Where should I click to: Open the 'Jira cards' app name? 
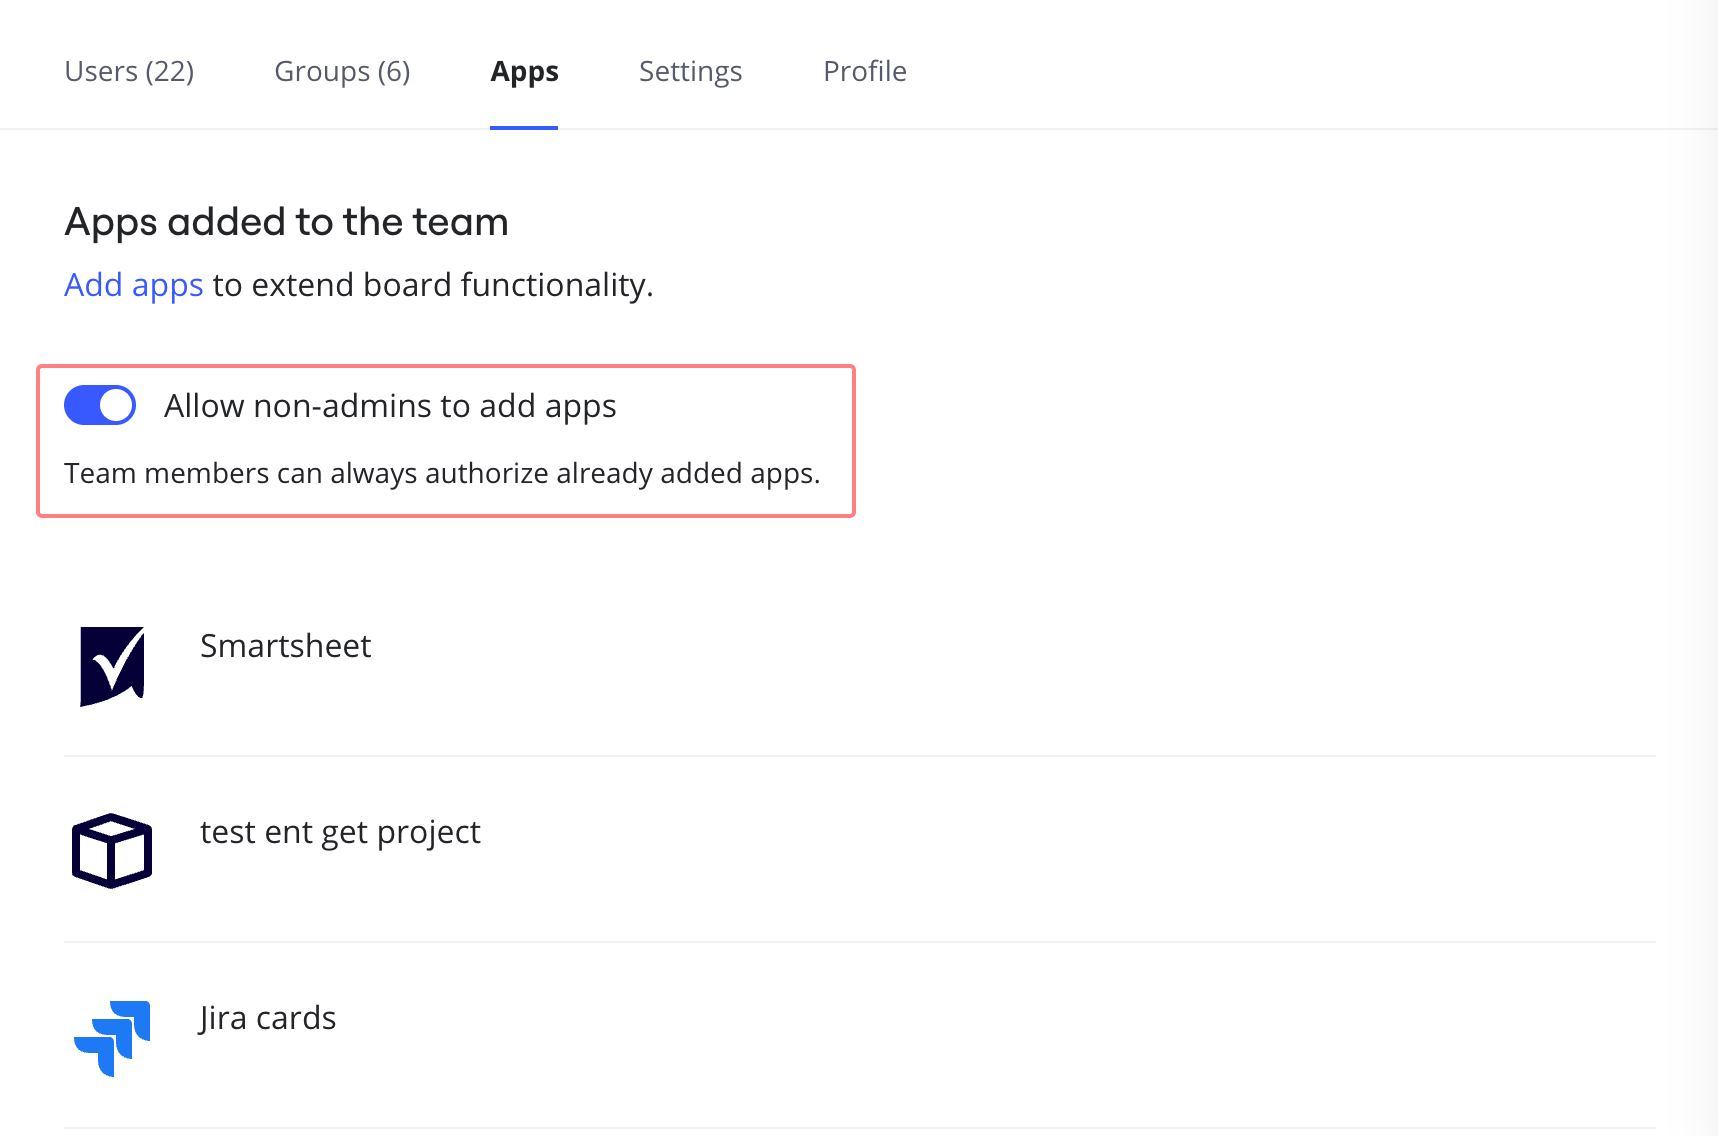[x=267, y=1018]
